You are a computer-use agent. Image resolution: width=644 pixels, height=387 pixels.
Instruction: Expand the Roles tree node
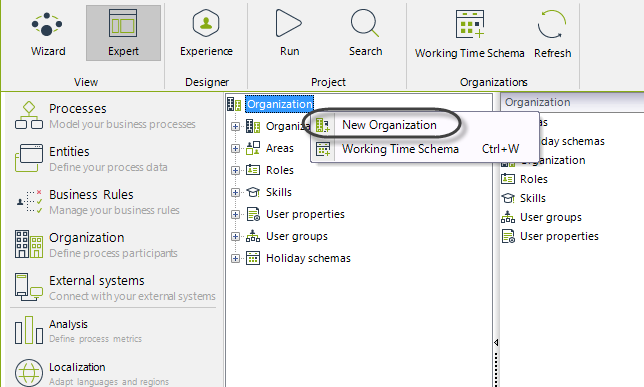pyautogui.click(x=235, y=170)
